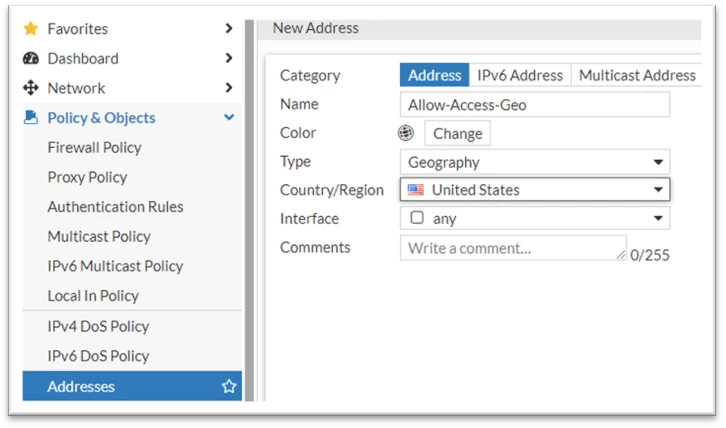
Task: Click the Name input field
Action: click(x=535, y=105)
